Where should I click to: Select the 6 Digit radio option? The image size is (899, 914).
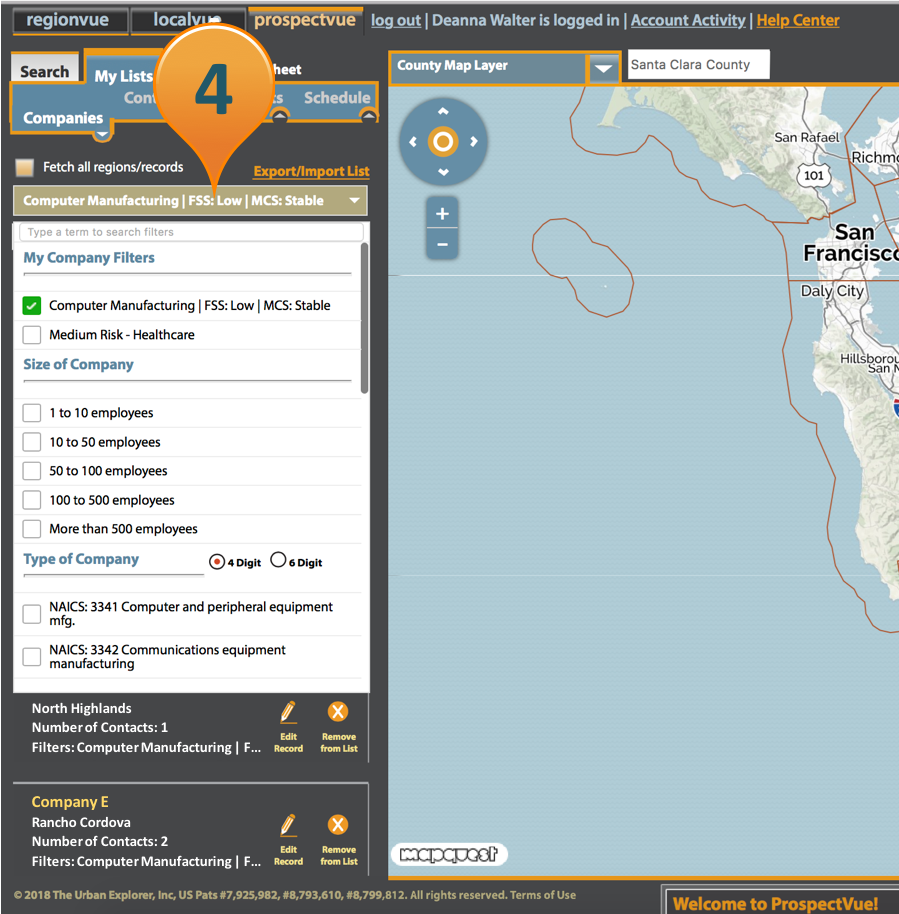coord(278,560)
